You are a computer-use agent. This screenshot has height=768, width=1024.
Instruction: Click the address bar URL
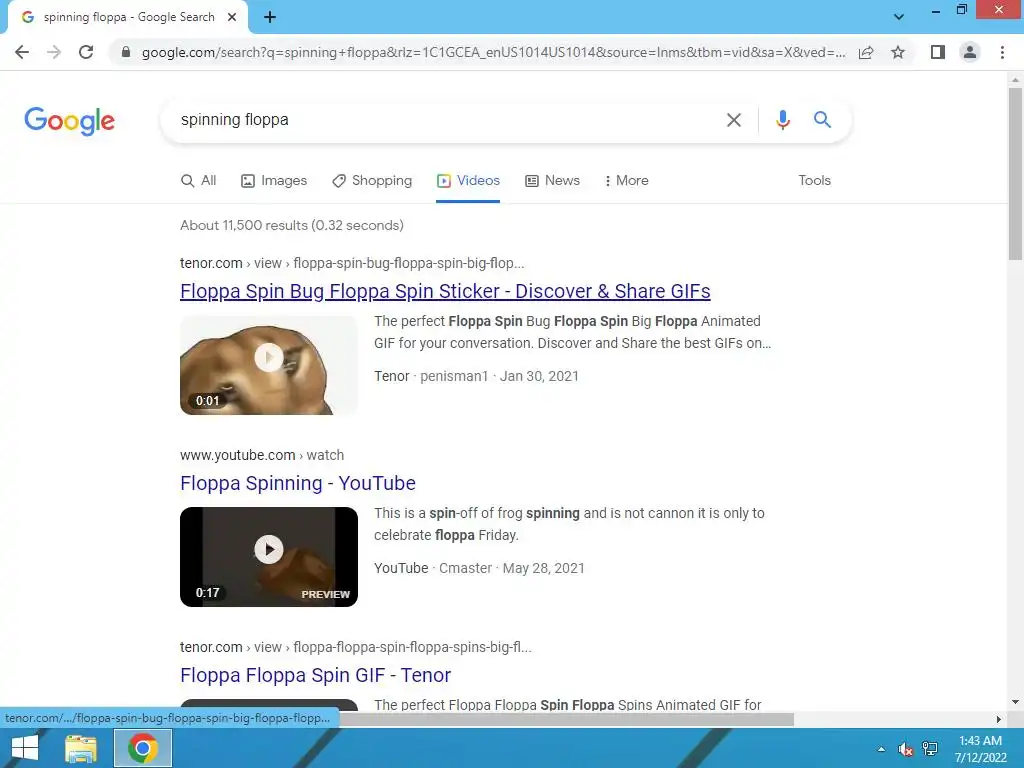pos(493,52)
